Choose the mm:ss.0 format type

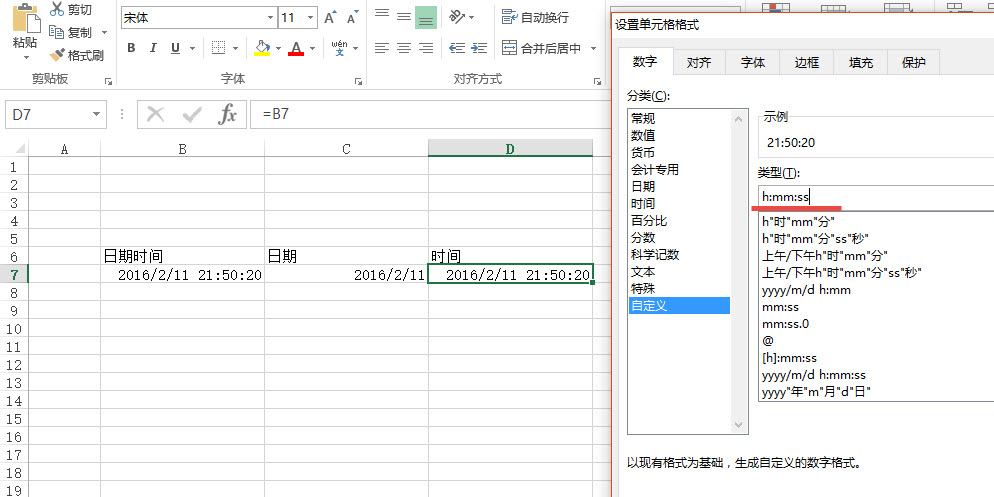click(785, 324)
